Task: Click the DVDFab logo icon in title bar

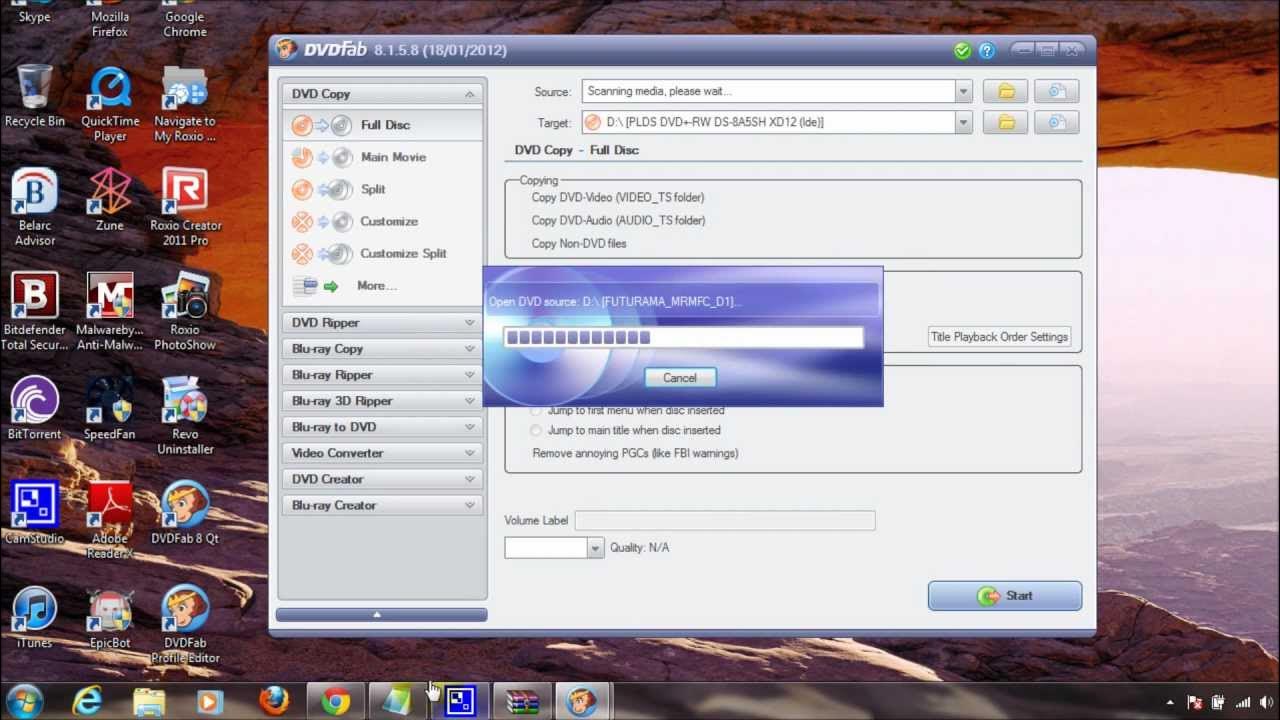Action: pyautogui.click(x=287, y=50)
